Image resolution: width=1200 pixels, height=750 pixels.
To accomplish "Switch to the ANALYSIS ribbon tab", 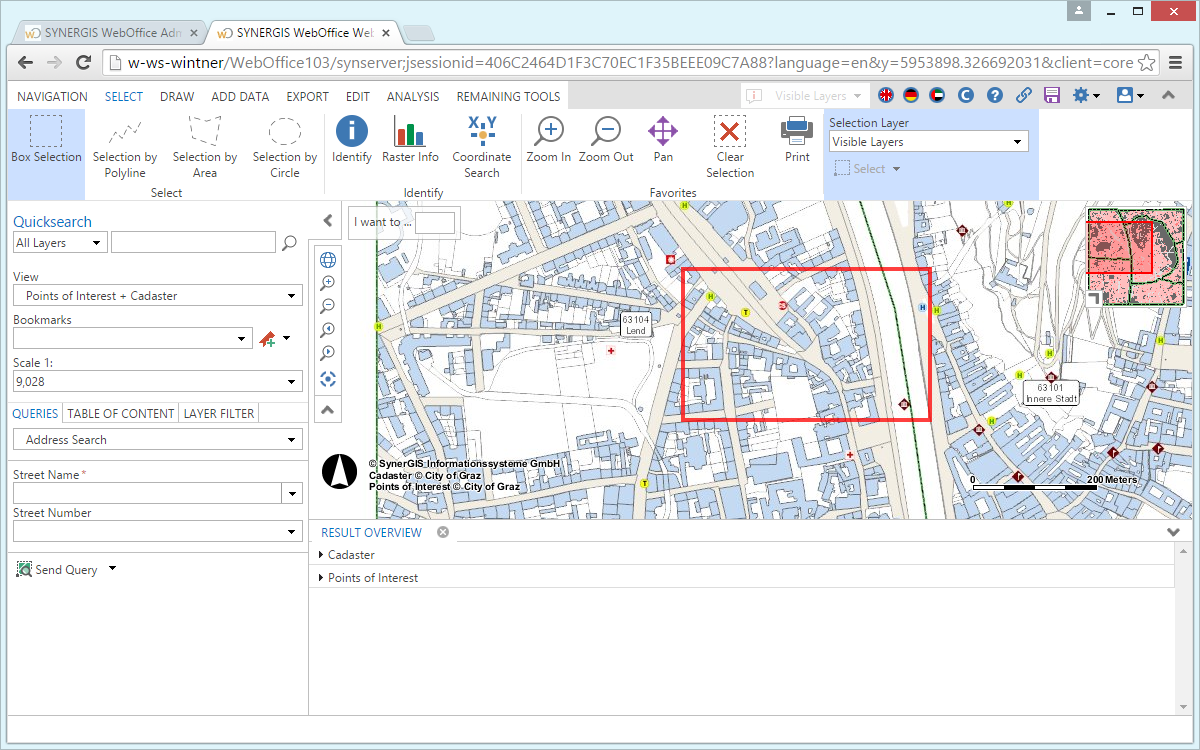I will point(413,96).
